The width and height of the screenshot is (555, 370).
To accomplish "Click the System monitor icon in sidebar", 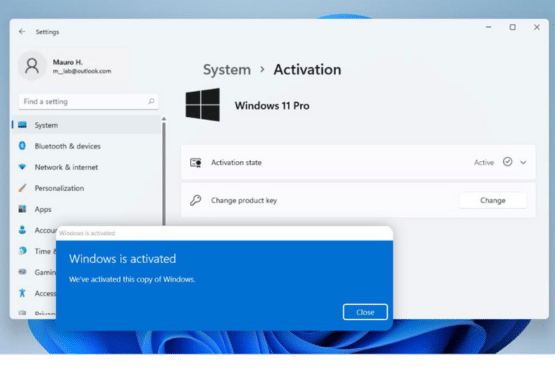I will [x=22, y=125].
